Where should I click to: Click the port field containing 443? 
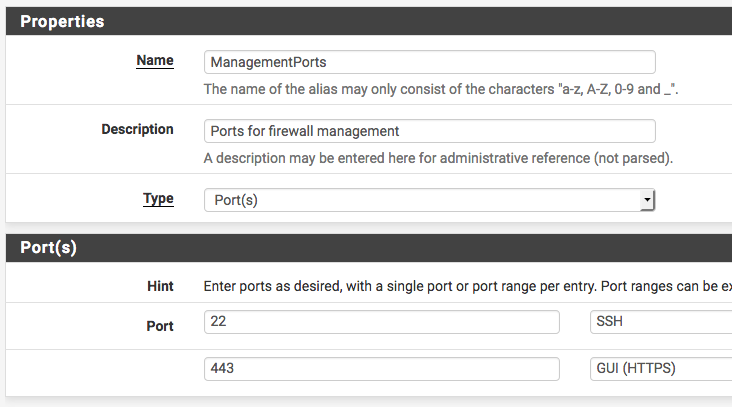[381, 369]
